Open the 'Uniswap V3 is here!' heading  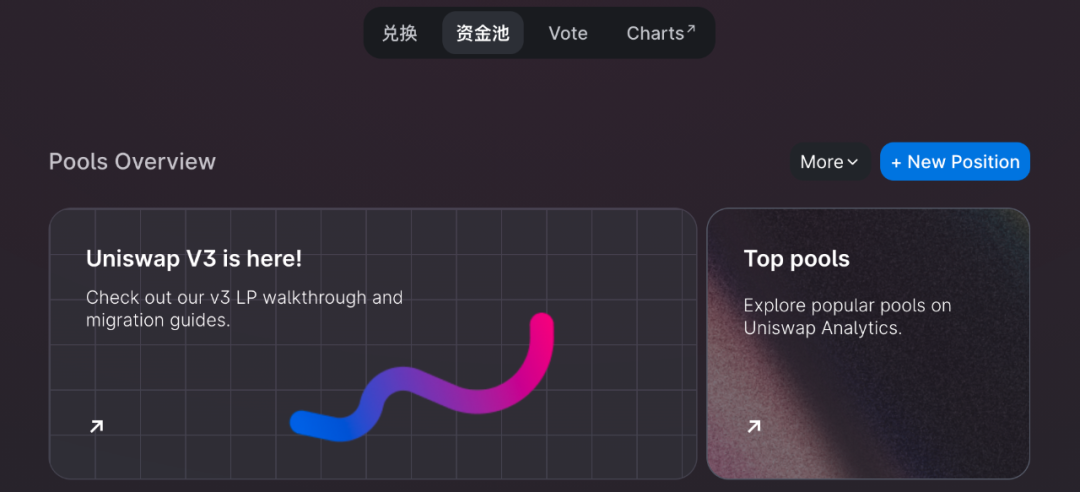pos(194,259)
